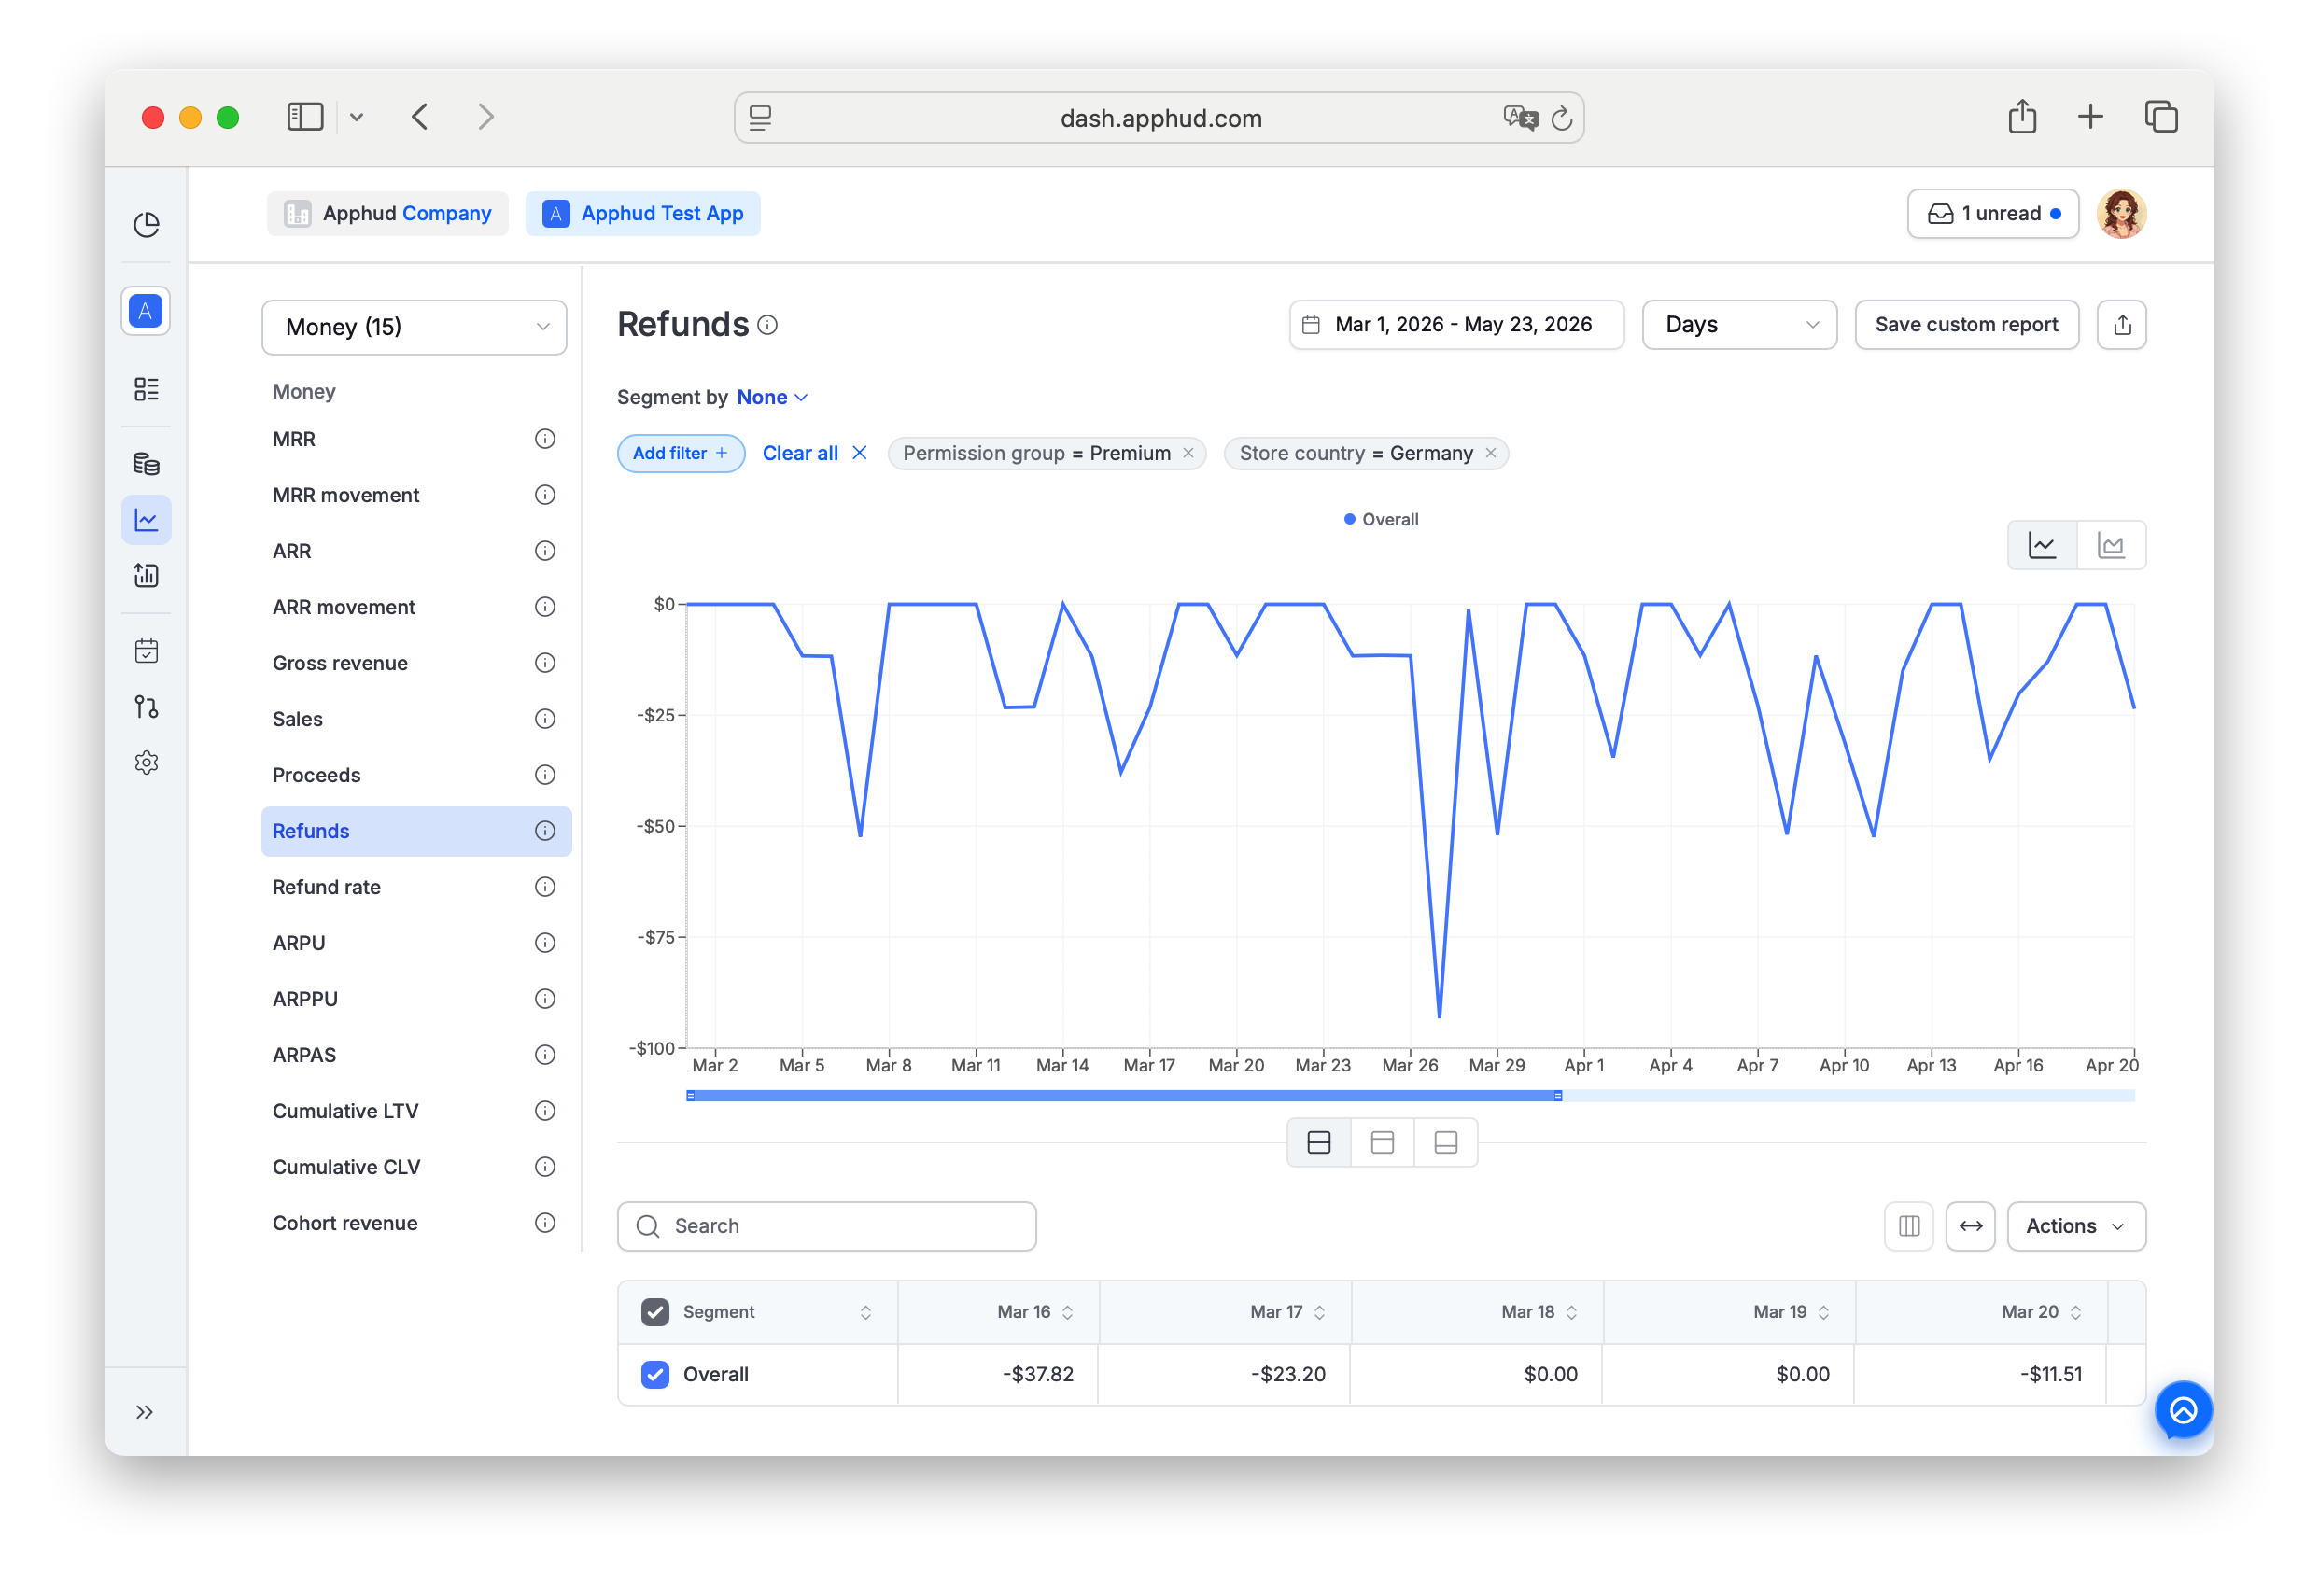Open Safari sidebar options chevron
This screenshot has height=1596, width=2319.
coord(356,117)
